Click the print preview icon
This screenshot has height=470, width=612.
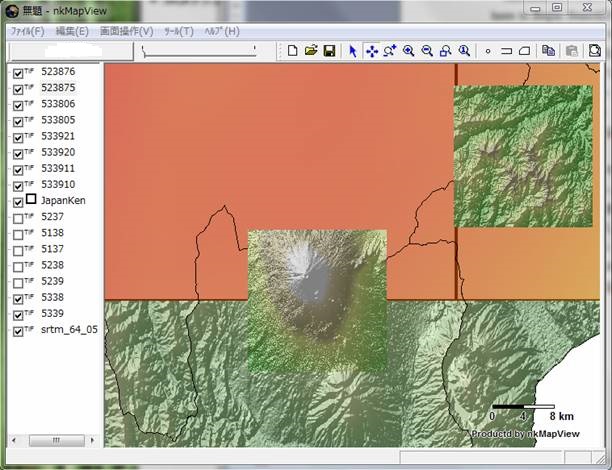tap(594, 51)
